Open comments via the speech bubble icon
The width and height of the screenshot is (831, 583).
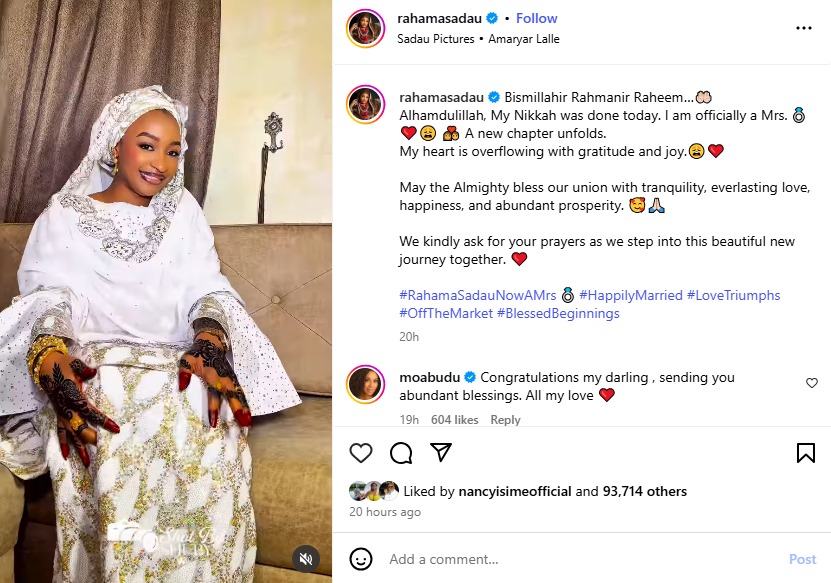(401, 453)
